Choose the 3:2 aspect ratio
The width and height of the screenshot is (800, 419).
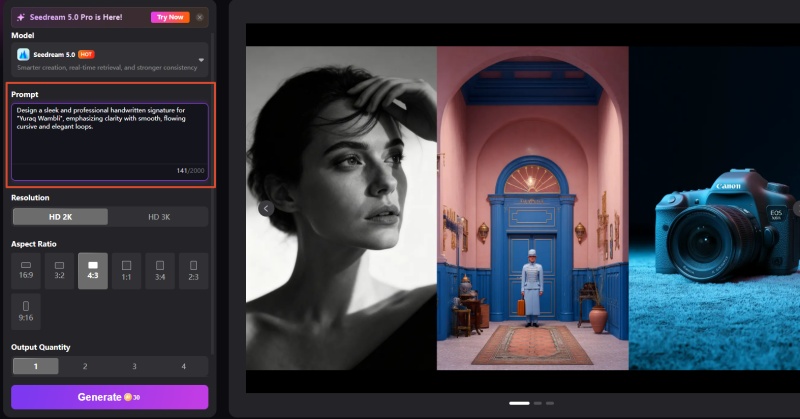tap(59, 270)
